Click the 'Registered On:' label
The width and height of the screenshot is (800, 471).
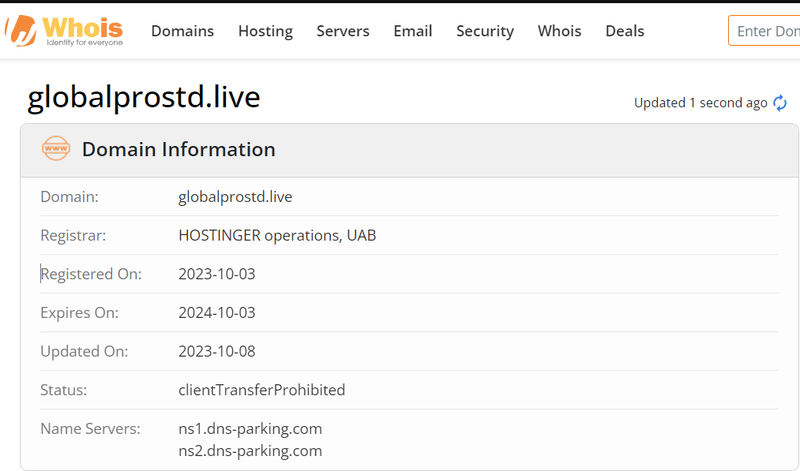(91, 275)
